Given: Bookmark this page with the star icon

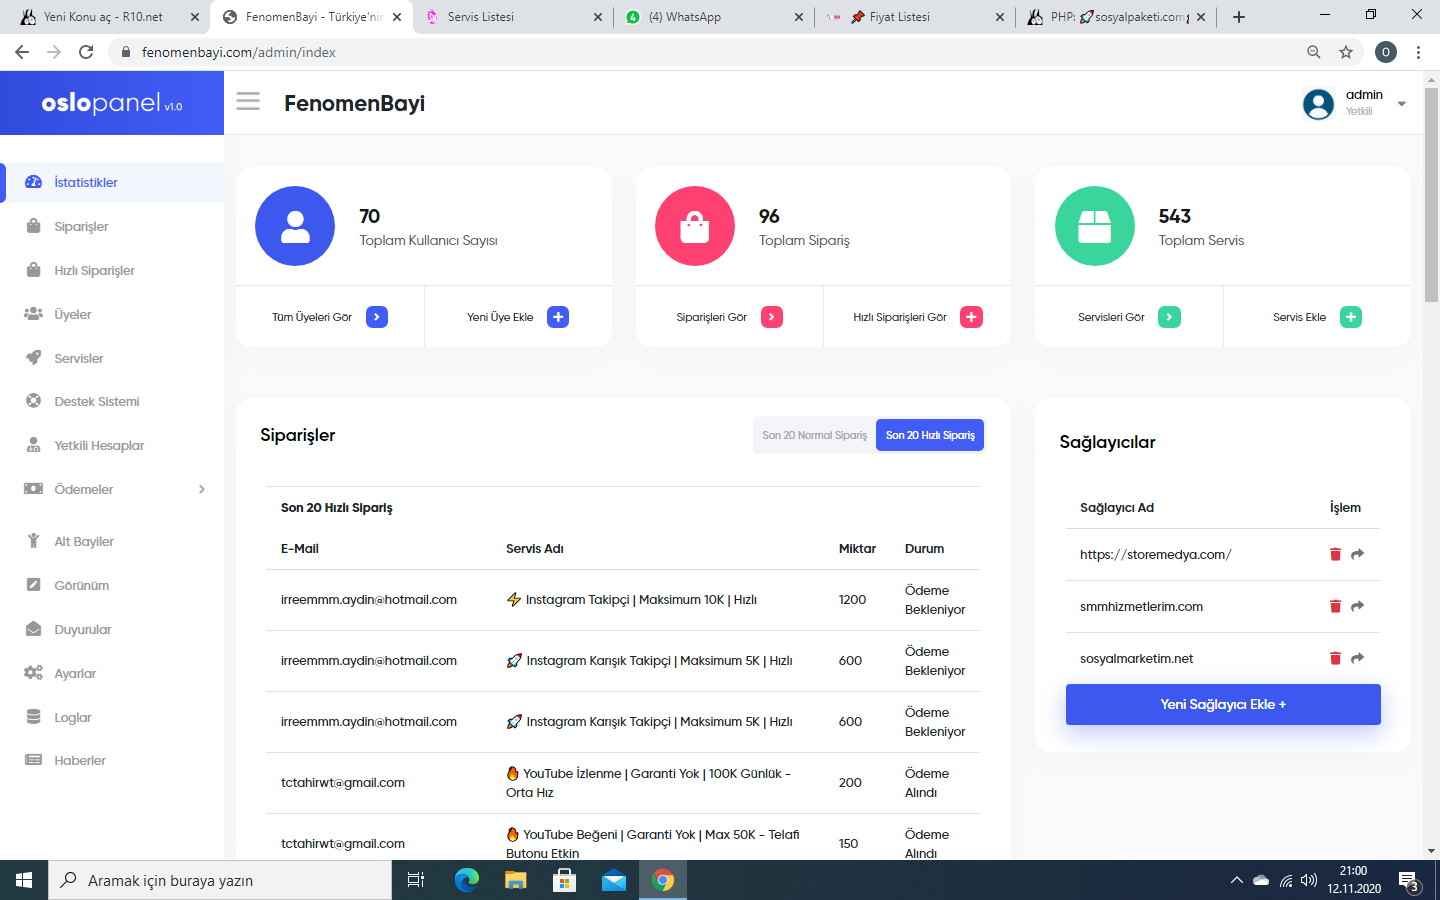Looking at the screenshot, I should tap(1346, 52).
